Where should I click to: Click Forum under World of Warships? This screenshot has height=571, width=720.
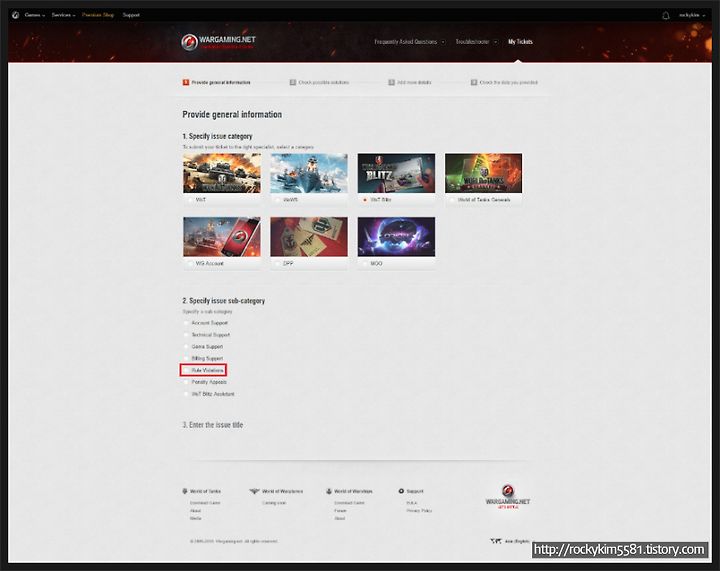tap(340, 510)
